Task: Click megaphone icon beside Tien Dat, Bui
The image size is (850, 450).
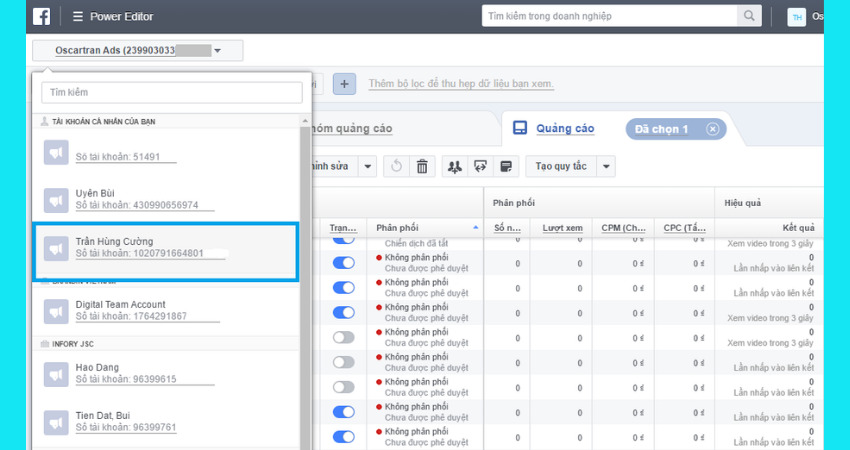Action: tap(56, 422)
